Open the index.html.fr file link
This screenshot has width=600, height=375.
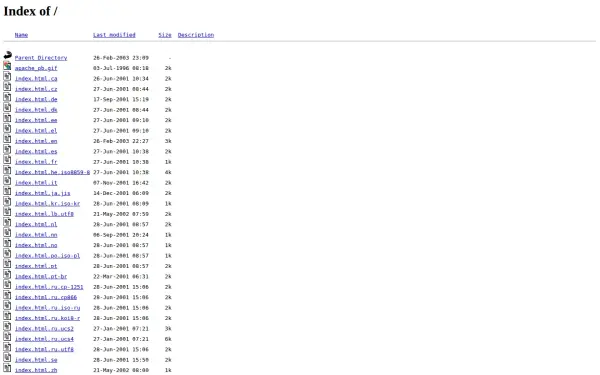tap(36, 162)
